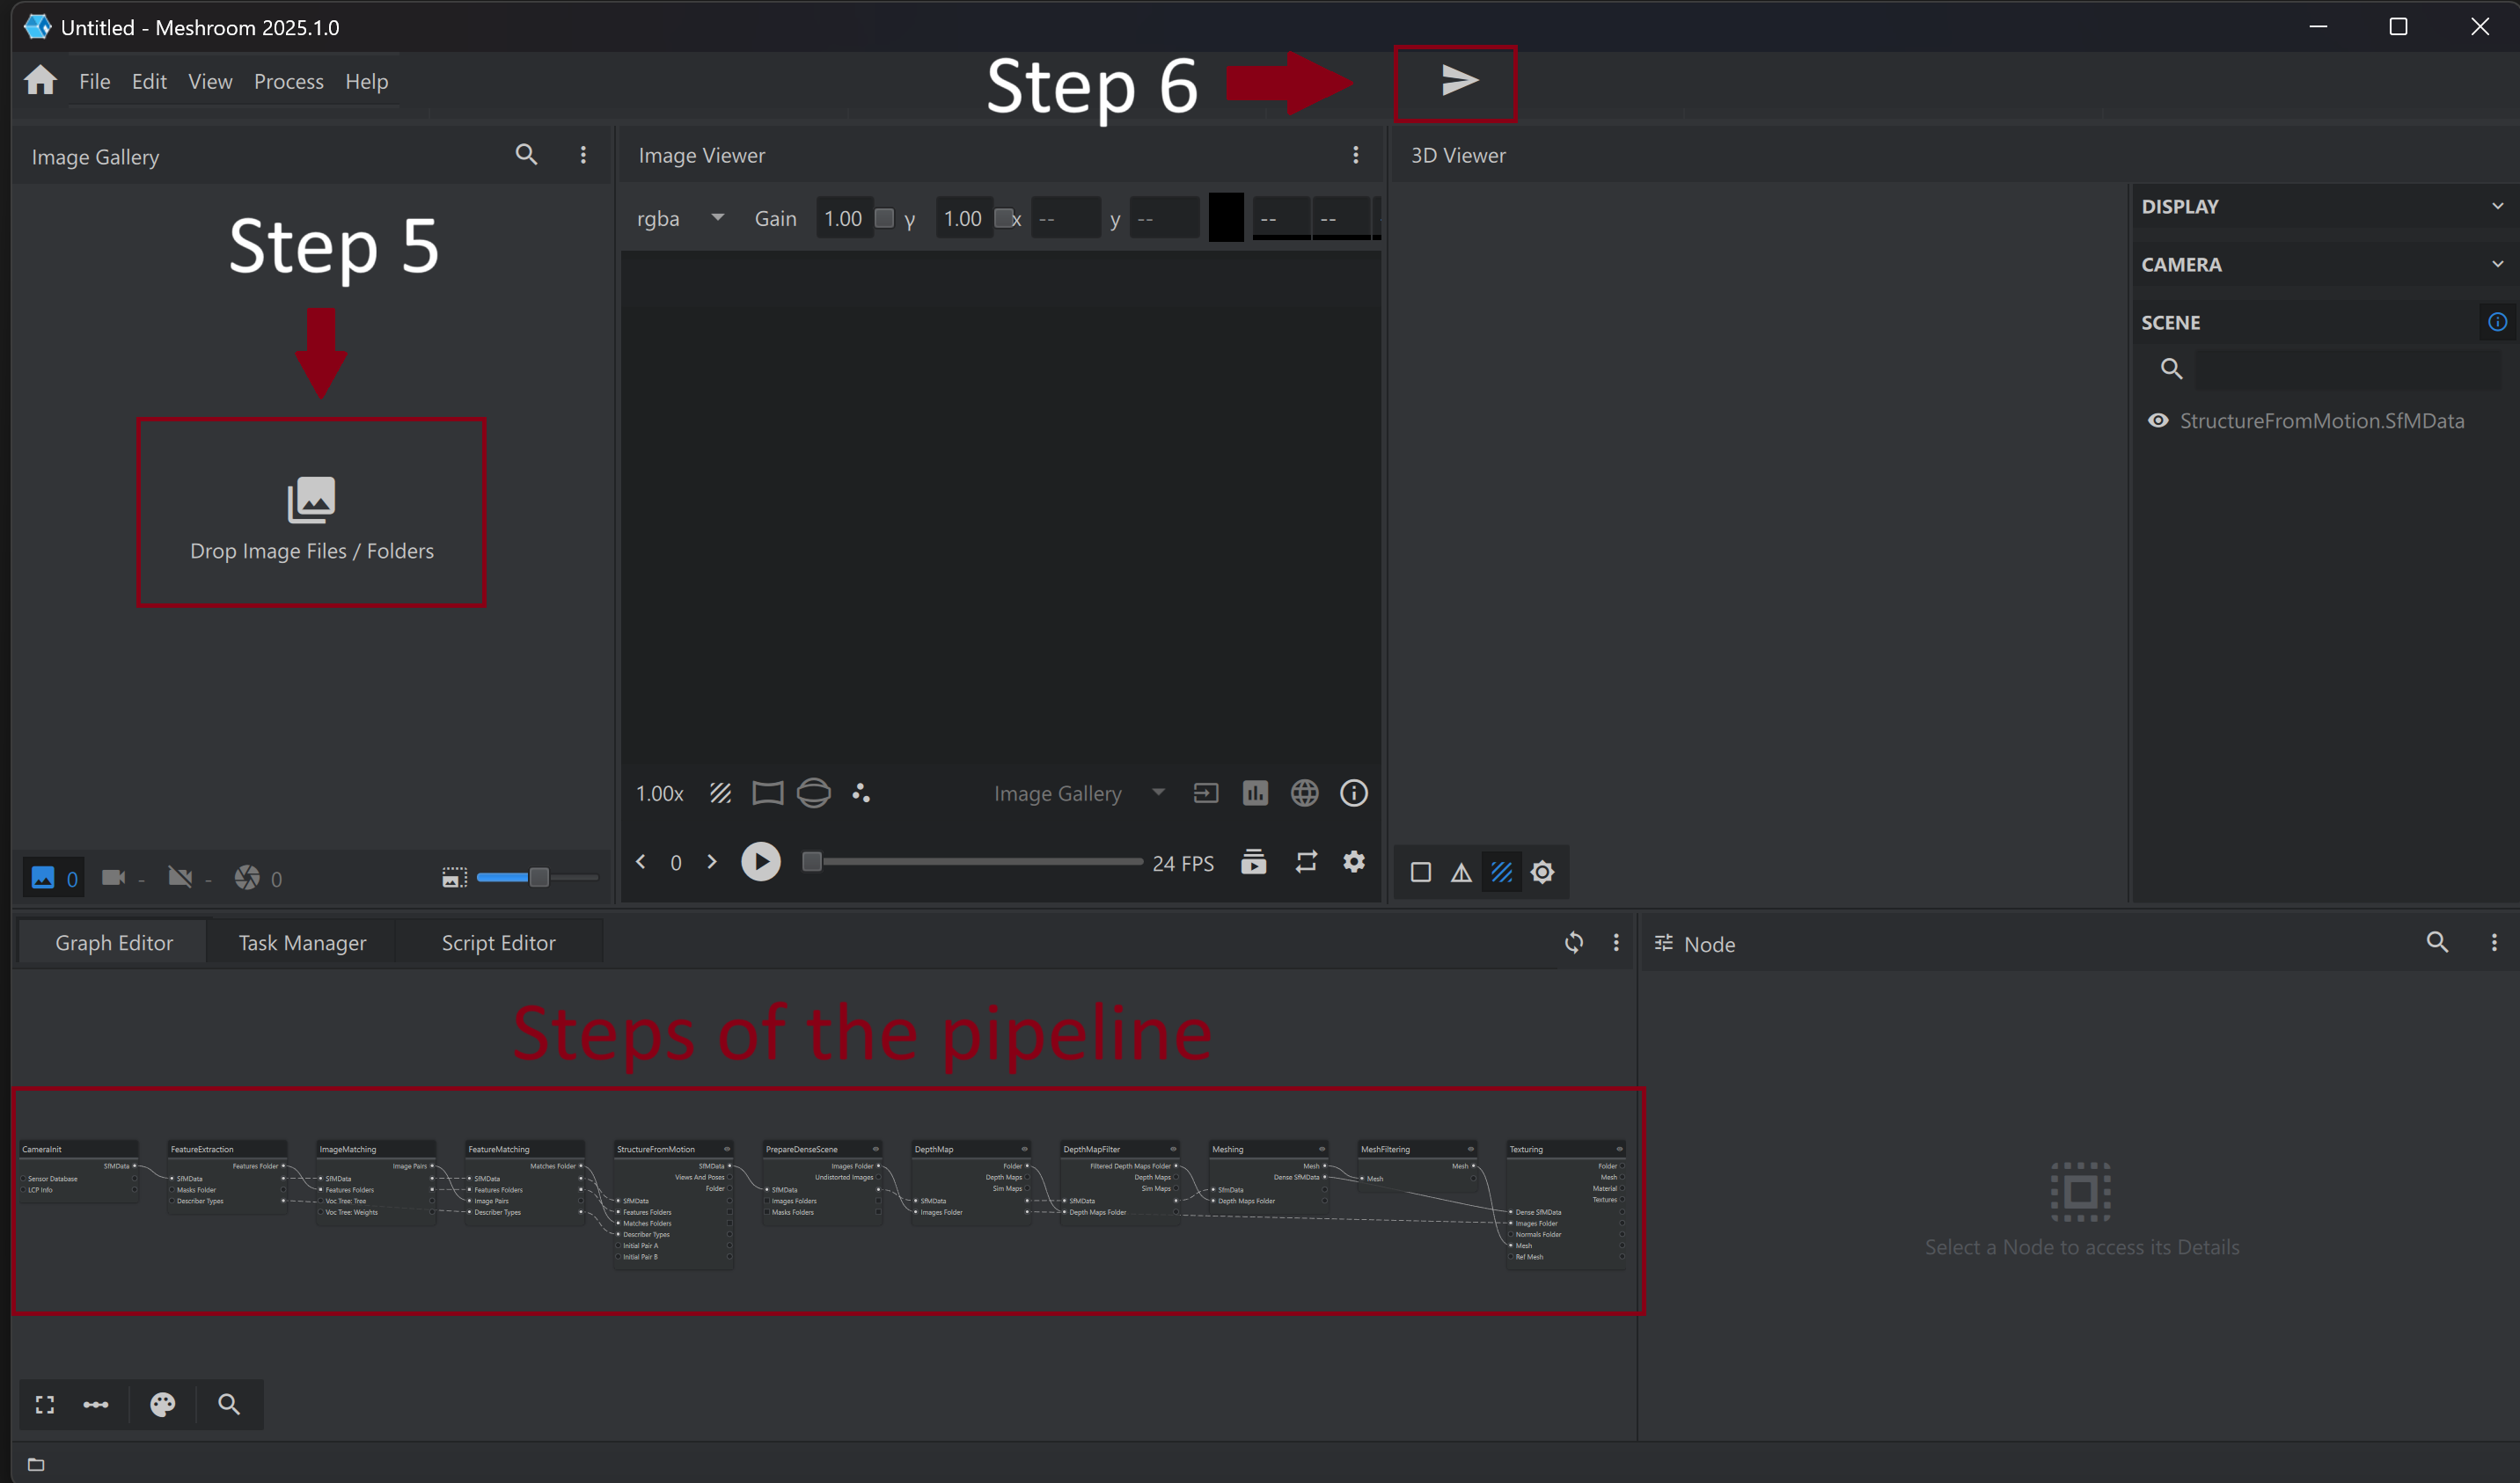This screenshot has width=2520, height=1483.
Task: Click the sun lighting icon in 3D Viewer
Action: point(1542,873)
